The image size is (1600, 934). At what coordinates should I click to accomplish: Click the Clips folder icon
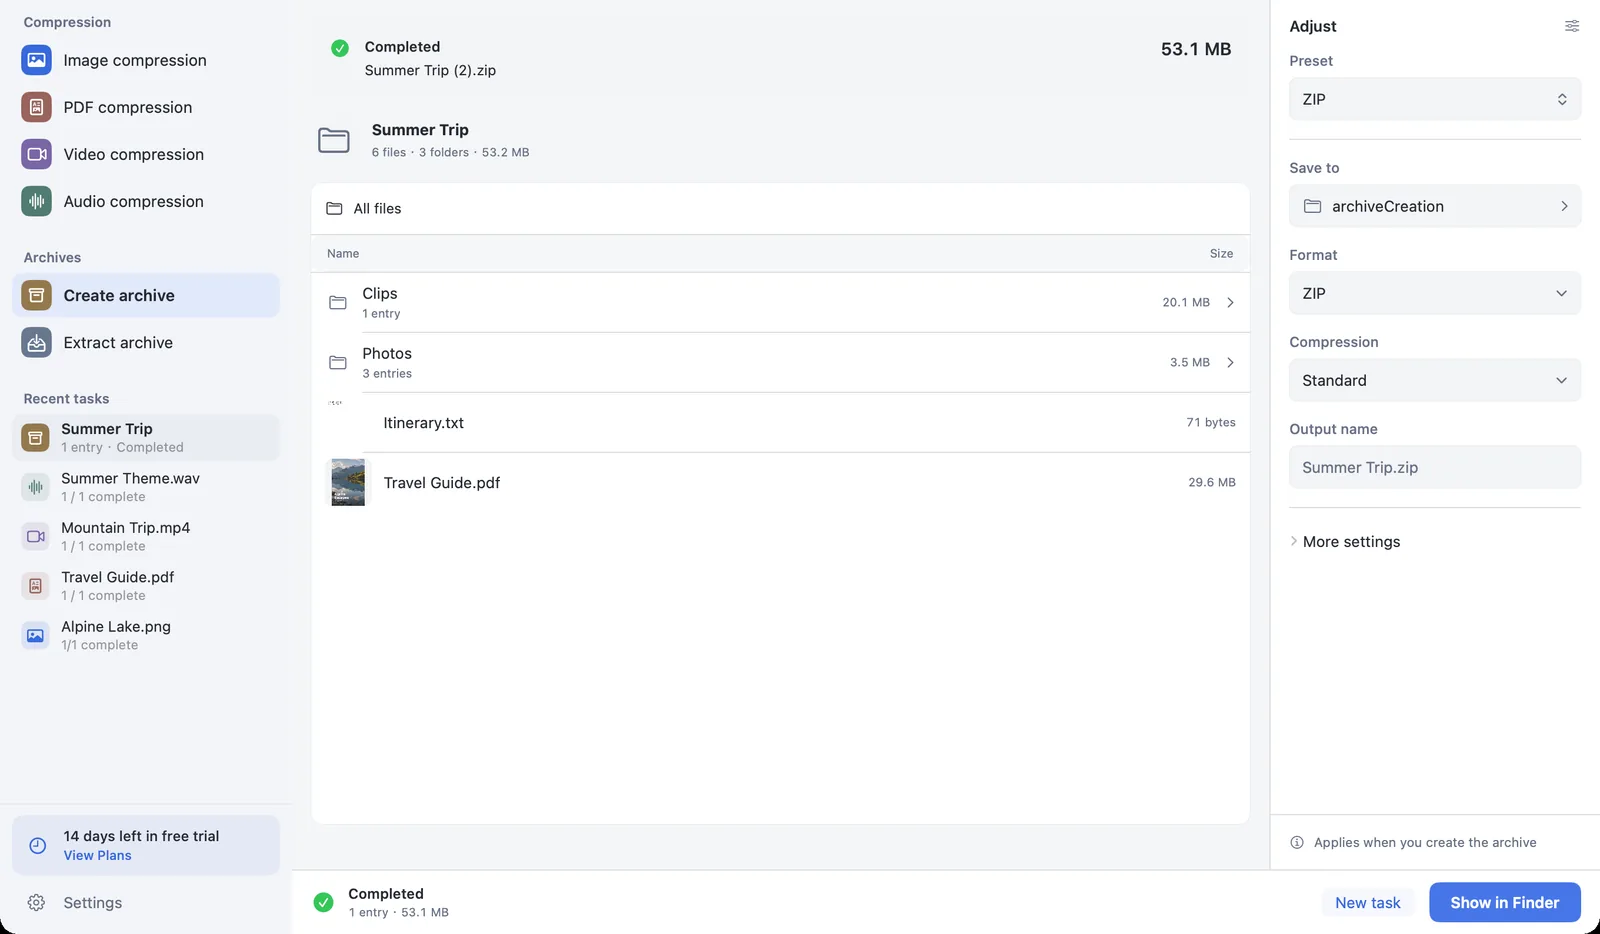tap(338, 302)
